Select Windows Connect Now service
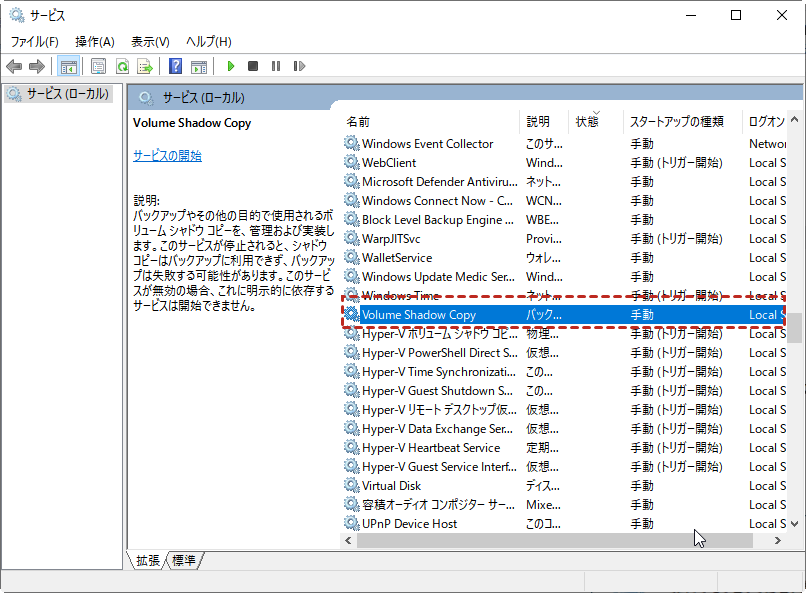 (564, 200)
